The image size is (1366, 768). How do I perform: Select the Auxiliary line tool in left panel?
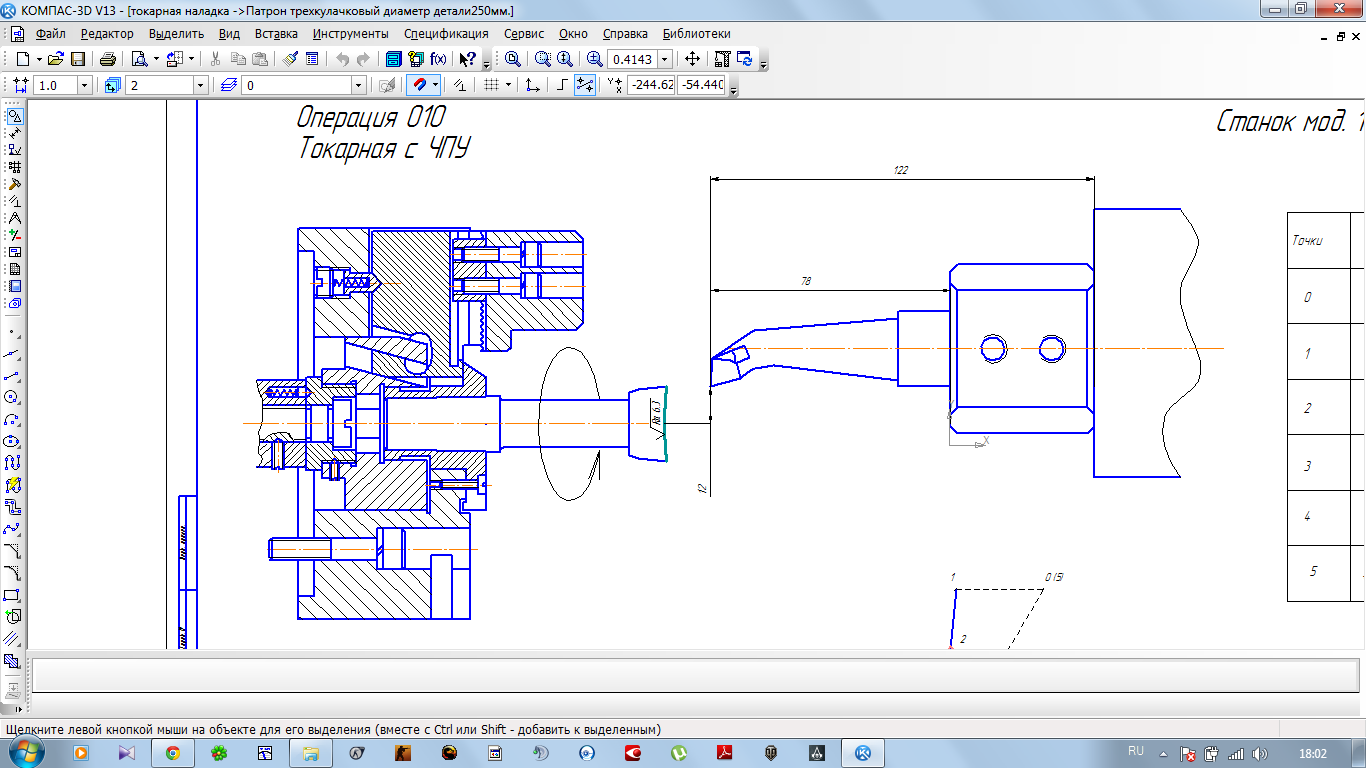click(x=13, y=353)
